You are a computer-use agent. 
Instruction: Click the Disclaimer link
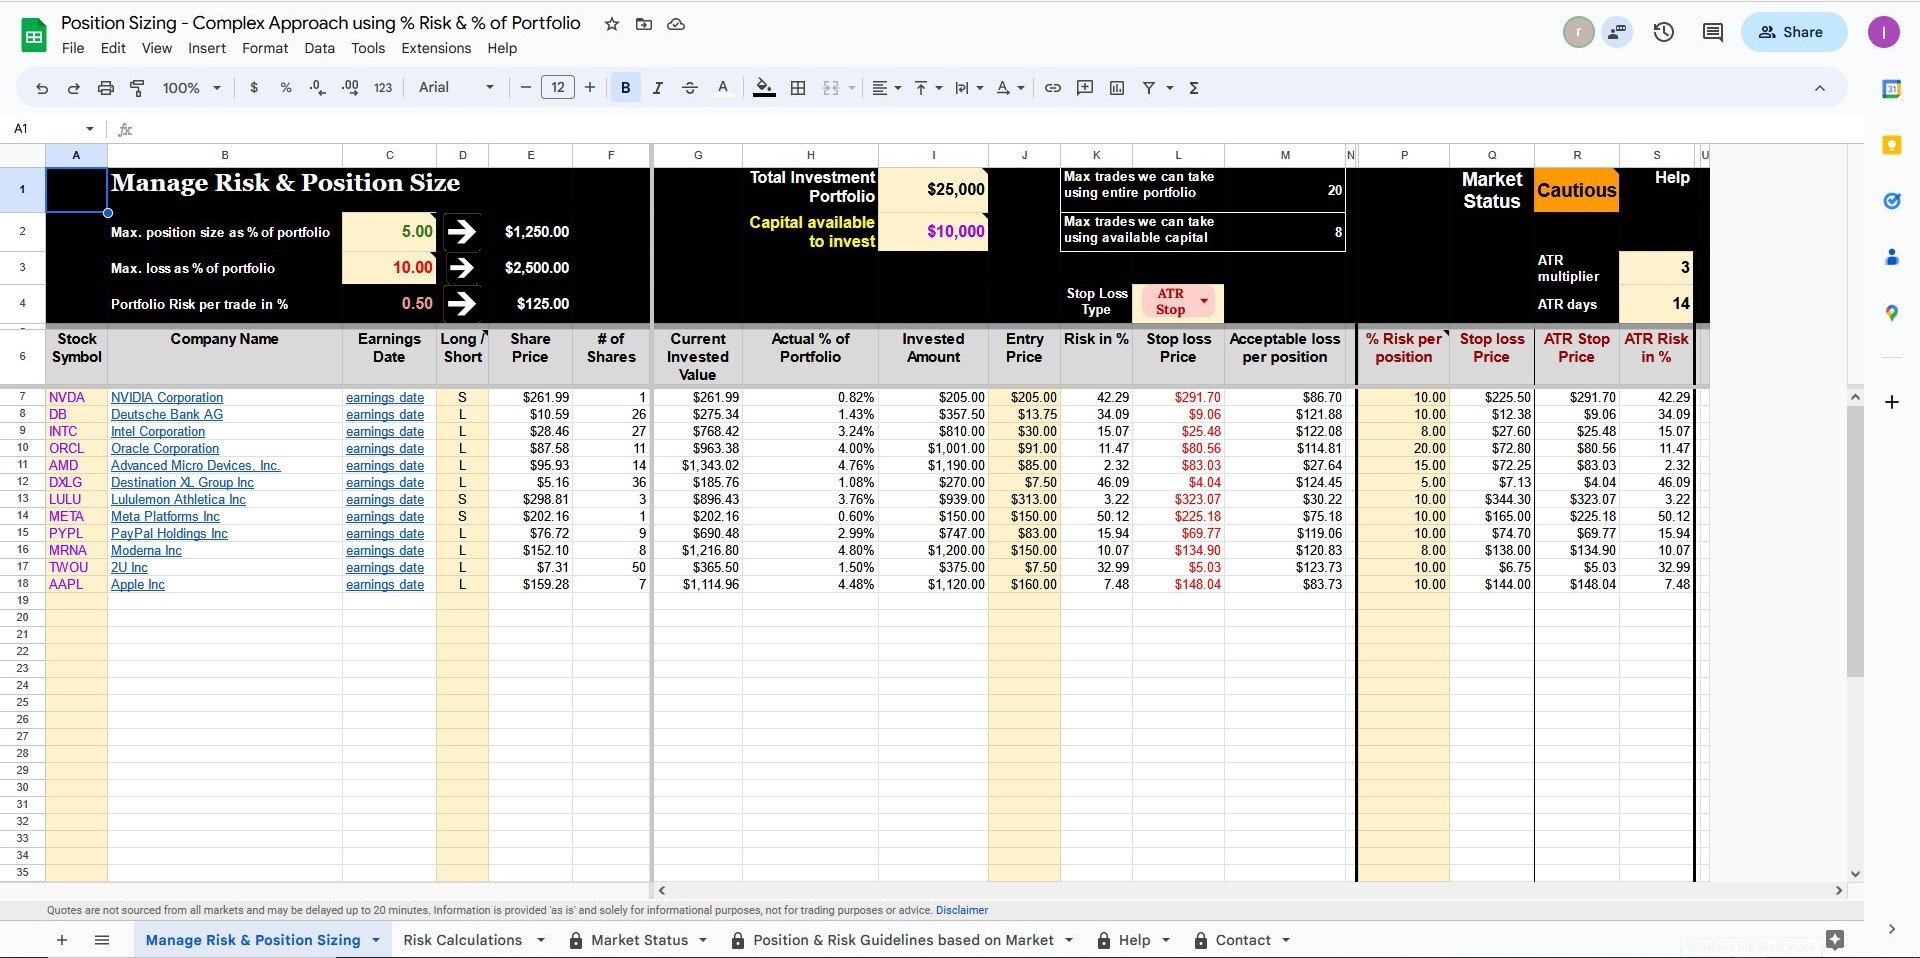tap(962, 910)
